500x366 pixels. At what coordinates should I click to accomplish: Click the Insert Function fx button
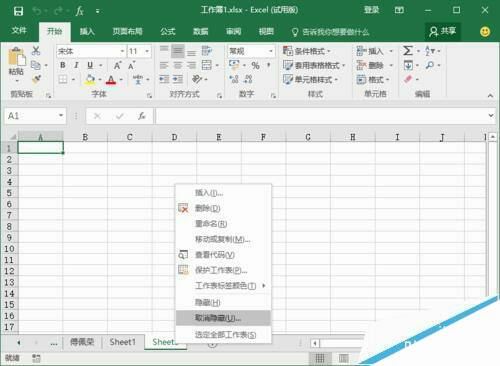click(142, 116)
